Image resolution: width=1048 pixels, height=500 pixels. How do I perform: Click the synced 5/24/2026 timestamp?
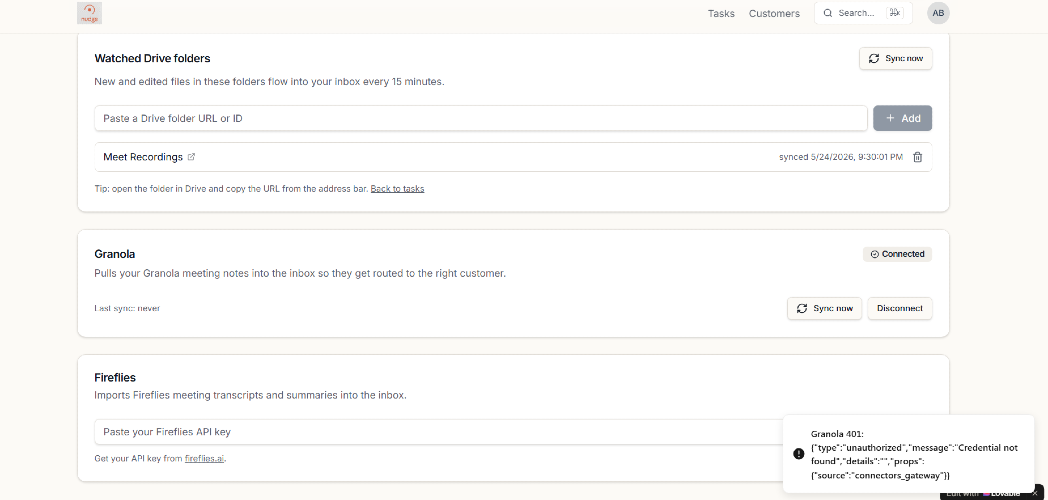(x=841, y=157)
